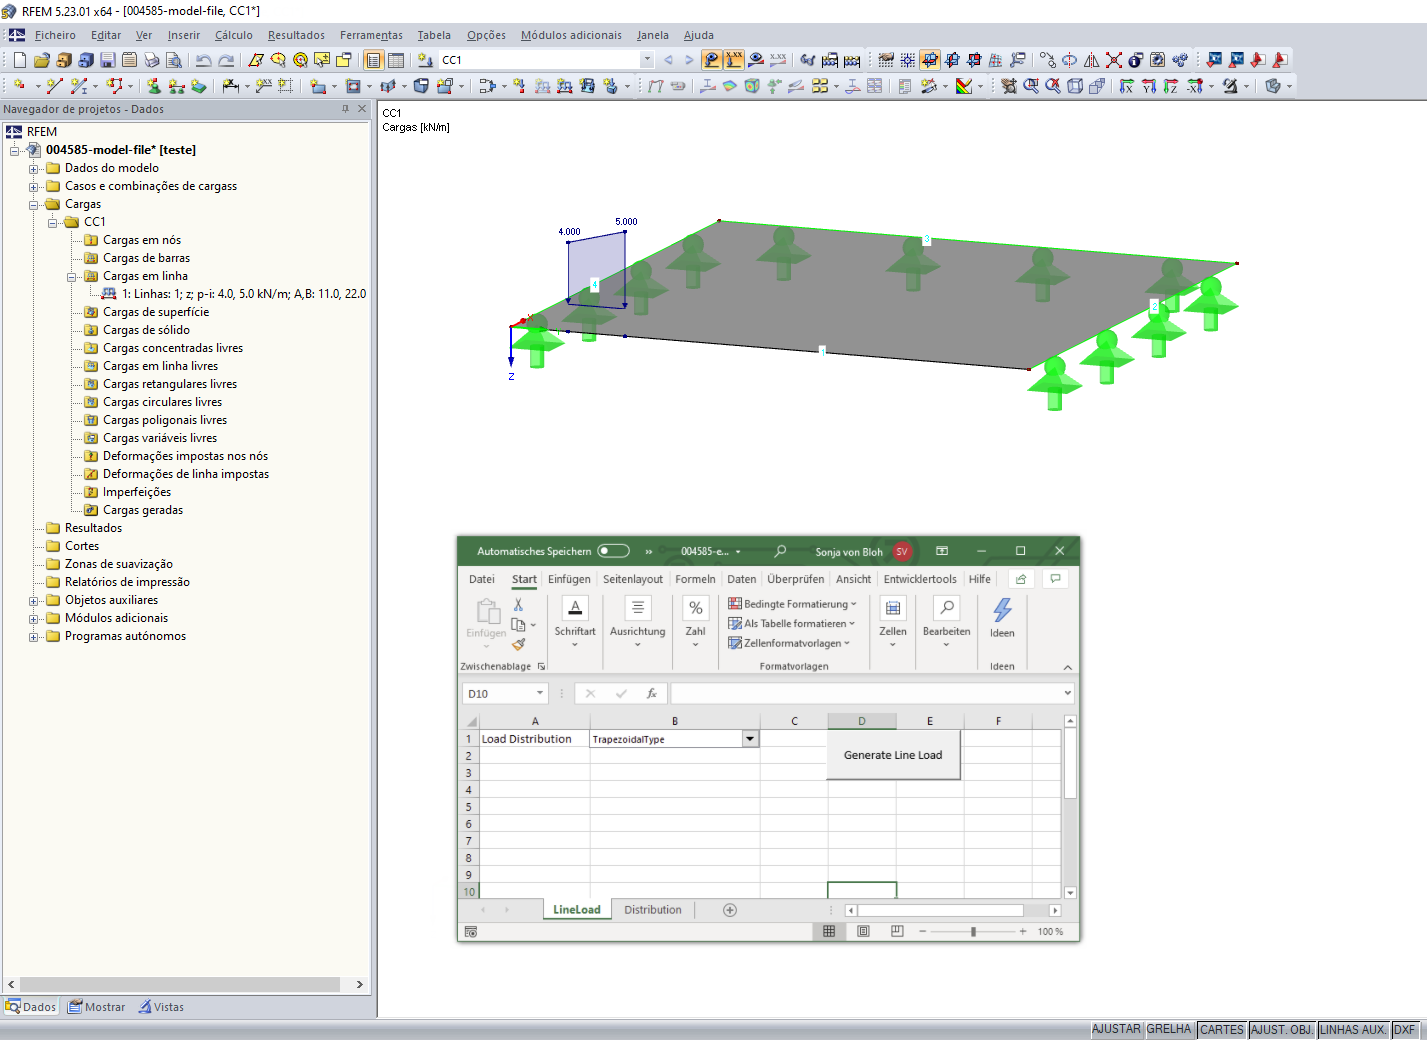The width and height of the screenshot is (1427, 1040).
Task: Click the Open file folder icon in RFEM
Action: 42,60
